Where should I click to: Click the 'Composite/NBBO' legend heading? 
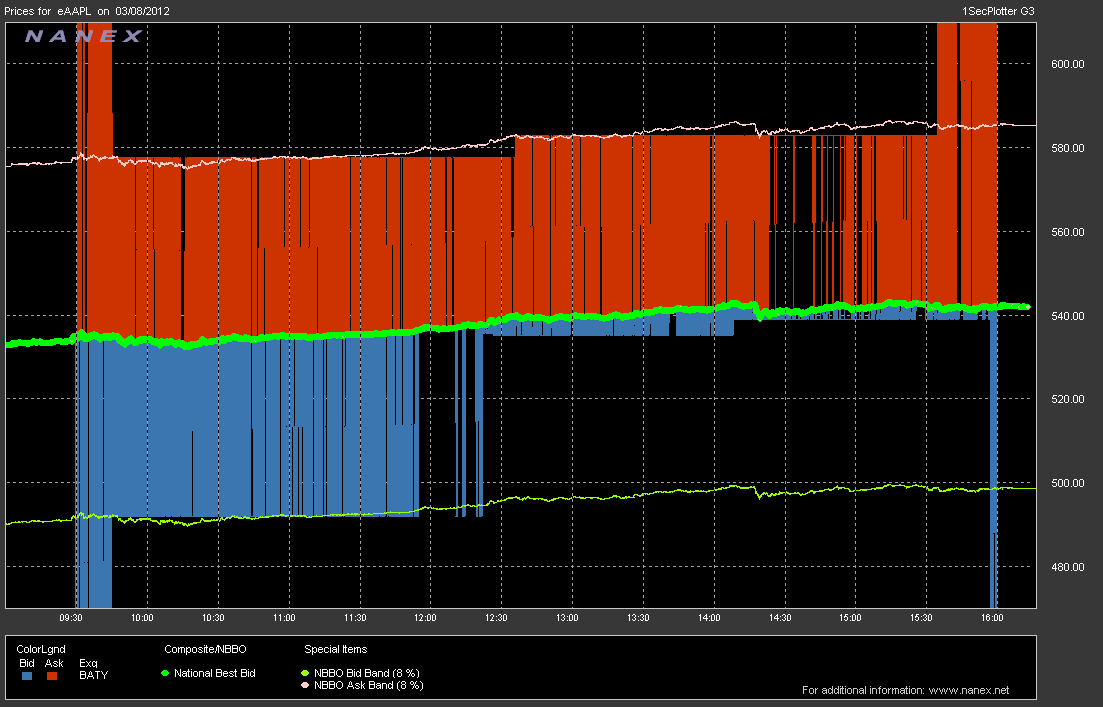point(205,649)
